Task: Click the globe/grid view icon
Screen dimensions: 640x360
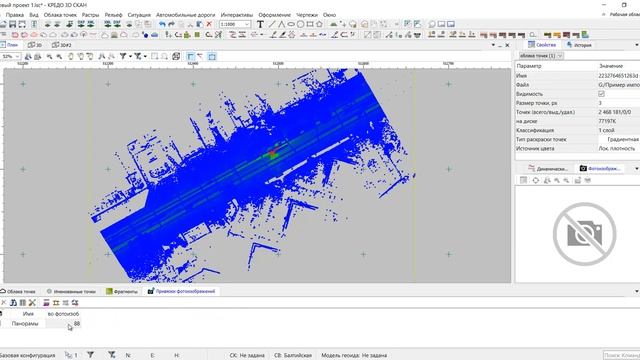Action: coord(176,56)
